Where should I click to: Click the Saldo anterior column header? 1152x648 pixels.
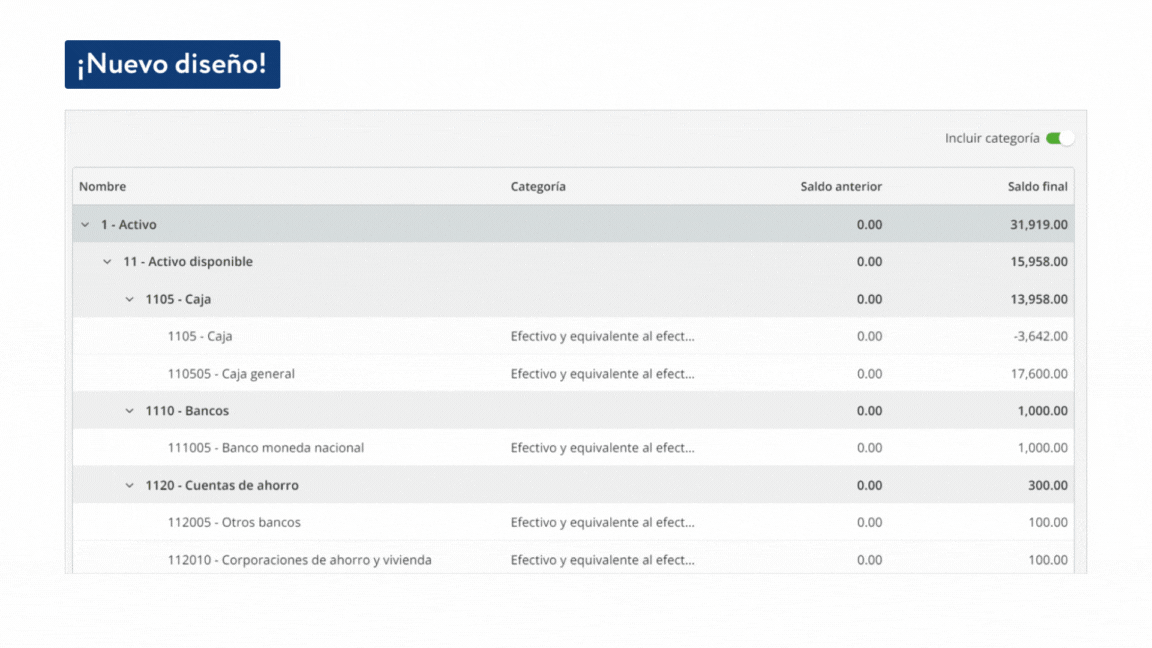(x=841, y=187)
